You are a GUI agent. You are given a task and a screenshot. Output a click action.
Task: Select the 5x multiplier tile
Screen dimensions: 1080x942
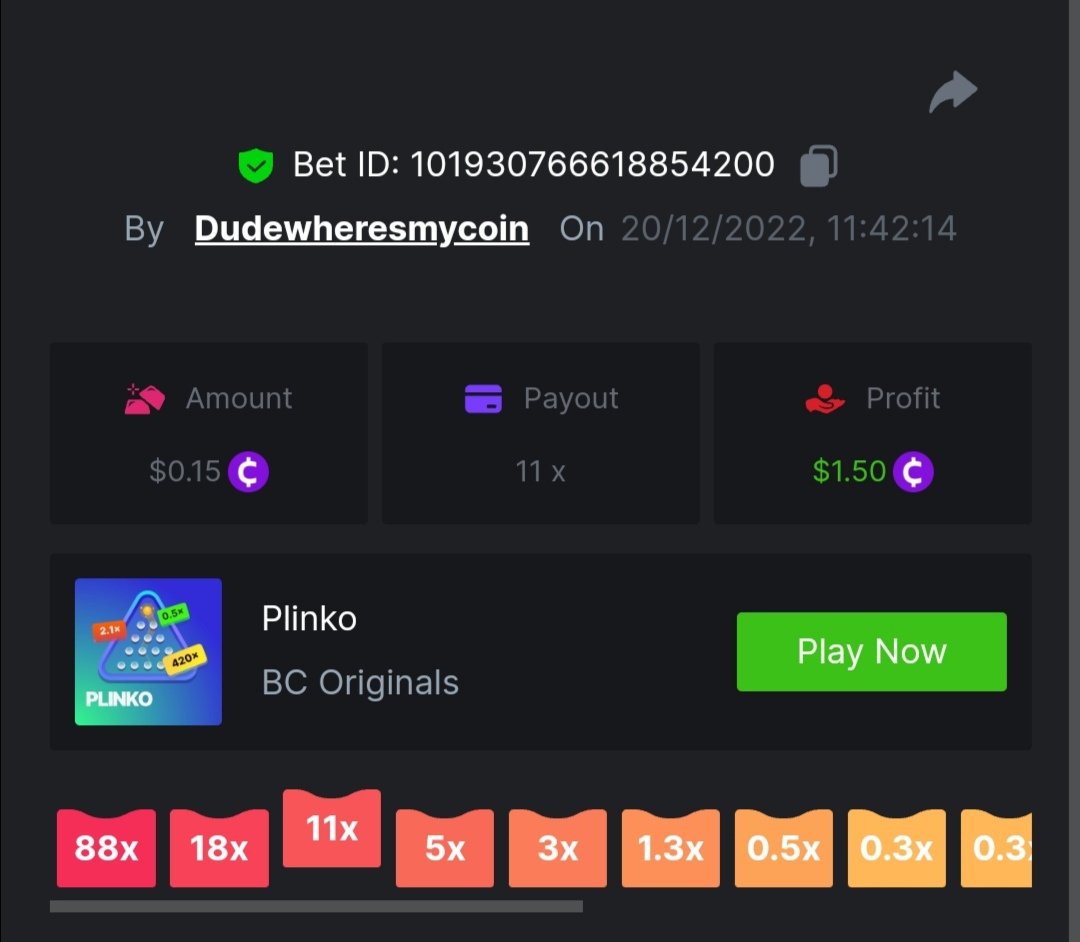coord(445,848)
